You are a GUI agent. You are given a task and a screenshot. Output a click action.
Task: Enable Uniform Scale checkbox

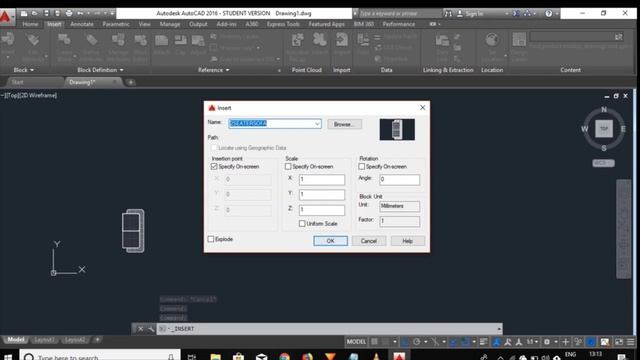(x=302, y=224)
